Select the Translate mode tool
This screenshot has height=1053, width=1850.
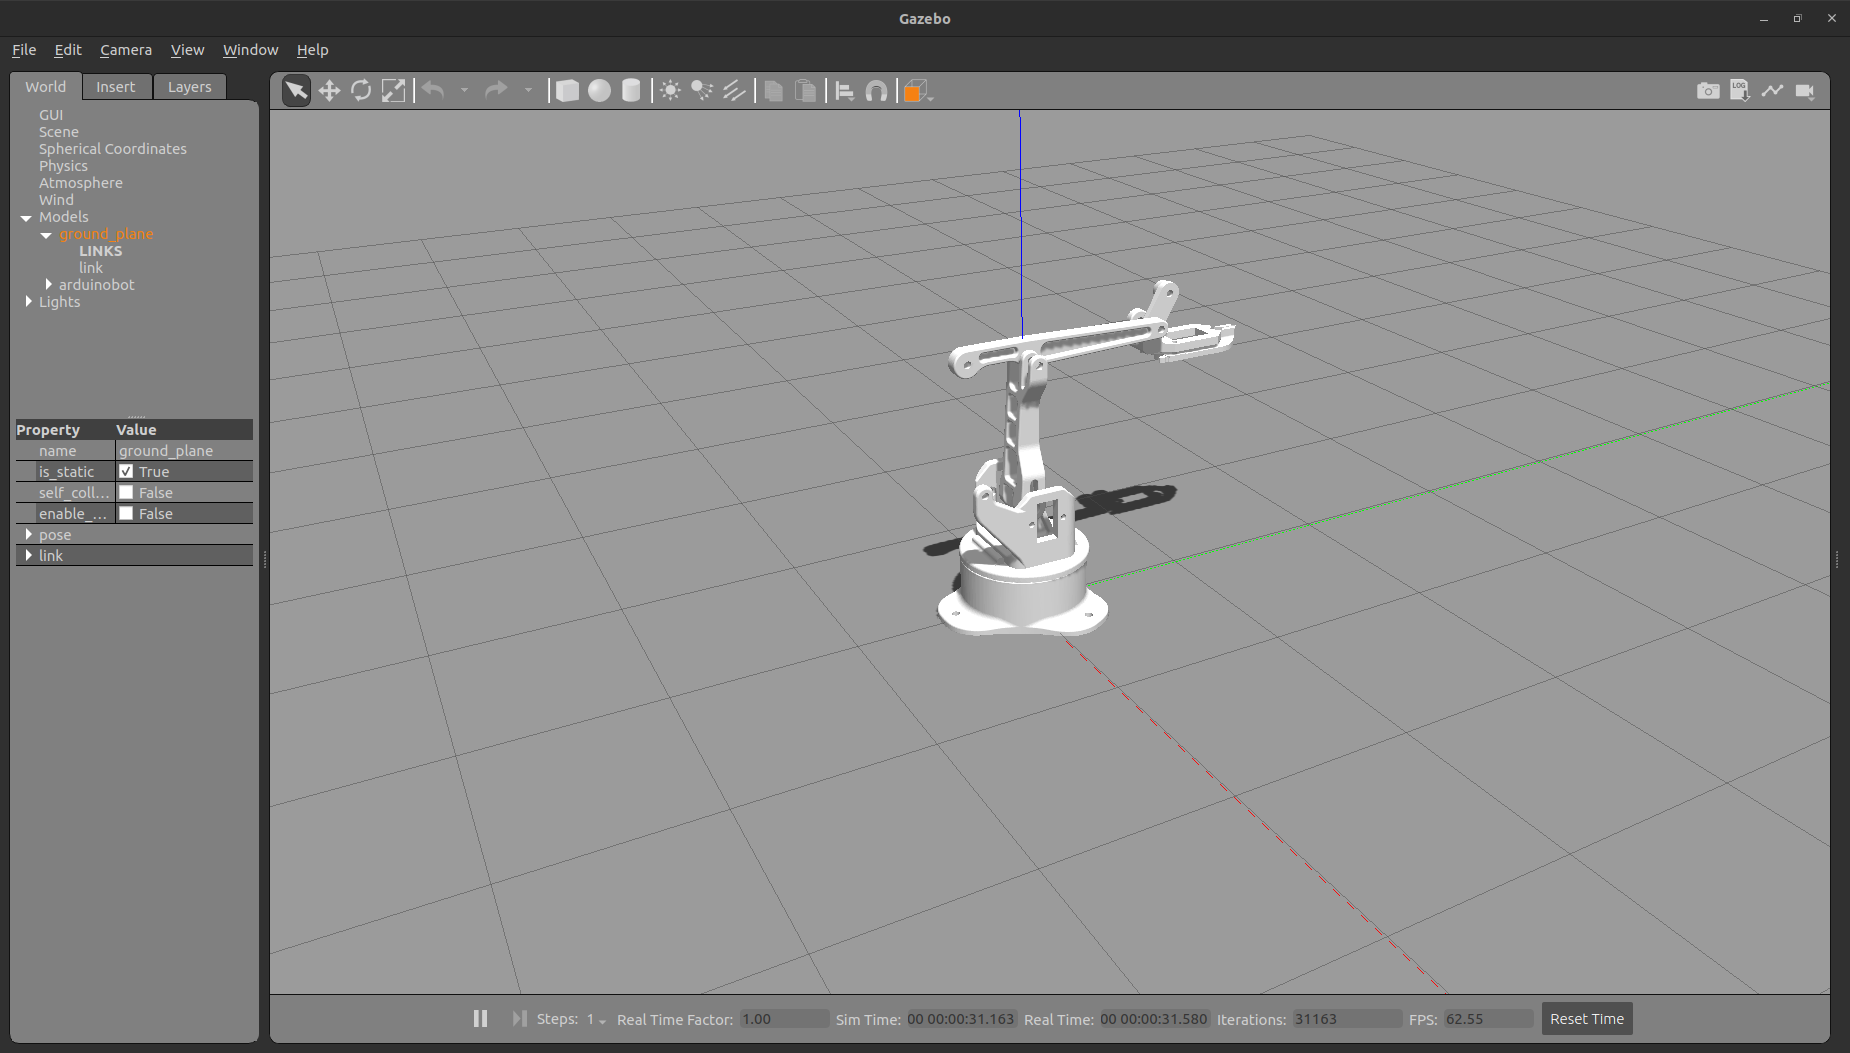329,90
